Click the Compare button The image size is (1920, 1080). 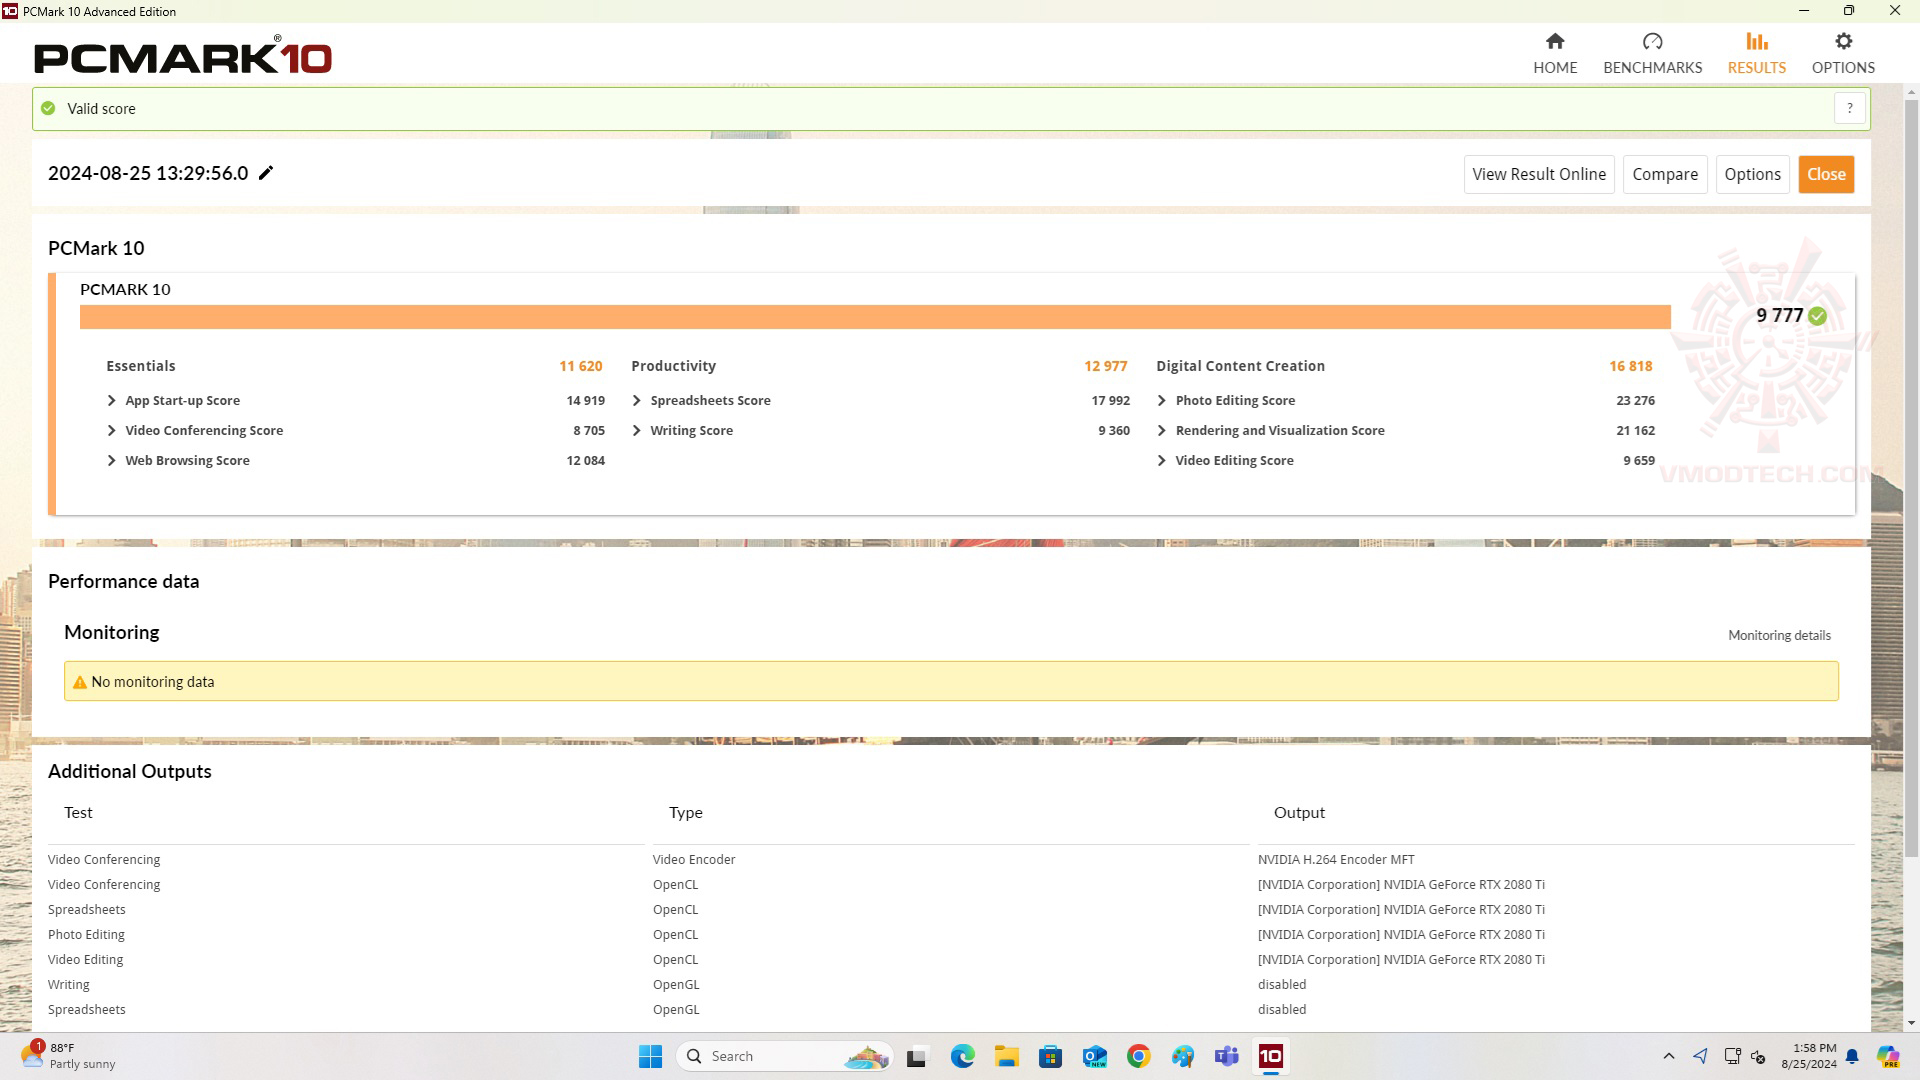(x=1665, y=173)
